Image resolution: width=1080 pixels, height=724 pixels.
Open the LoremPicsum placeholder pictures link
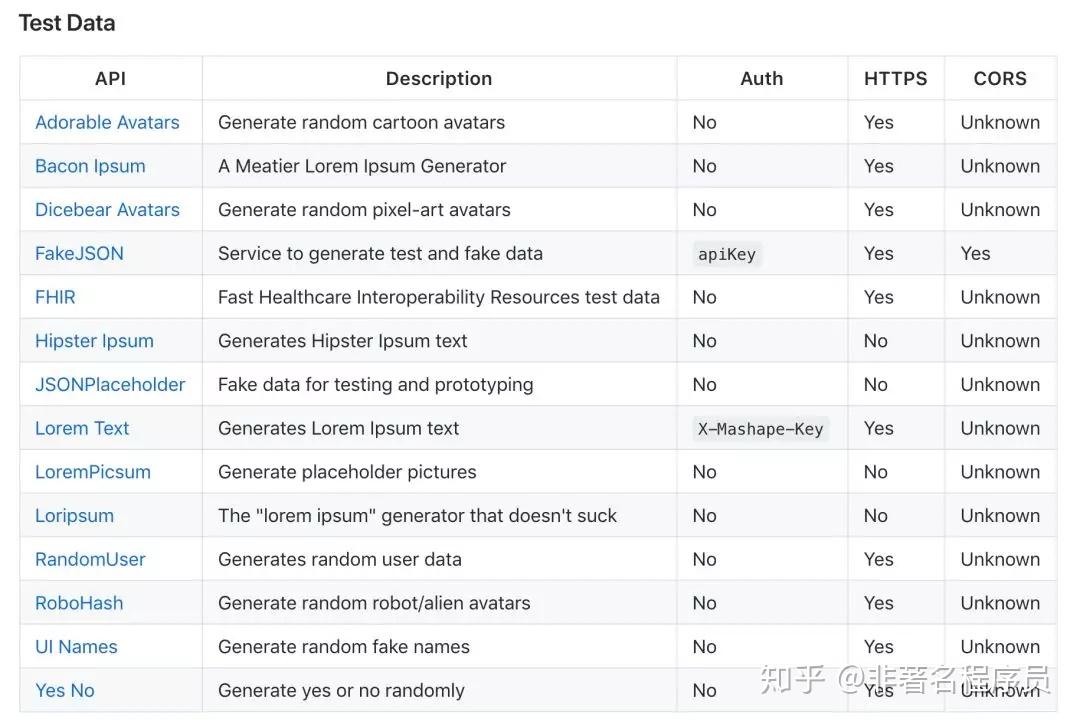(93, 472)
